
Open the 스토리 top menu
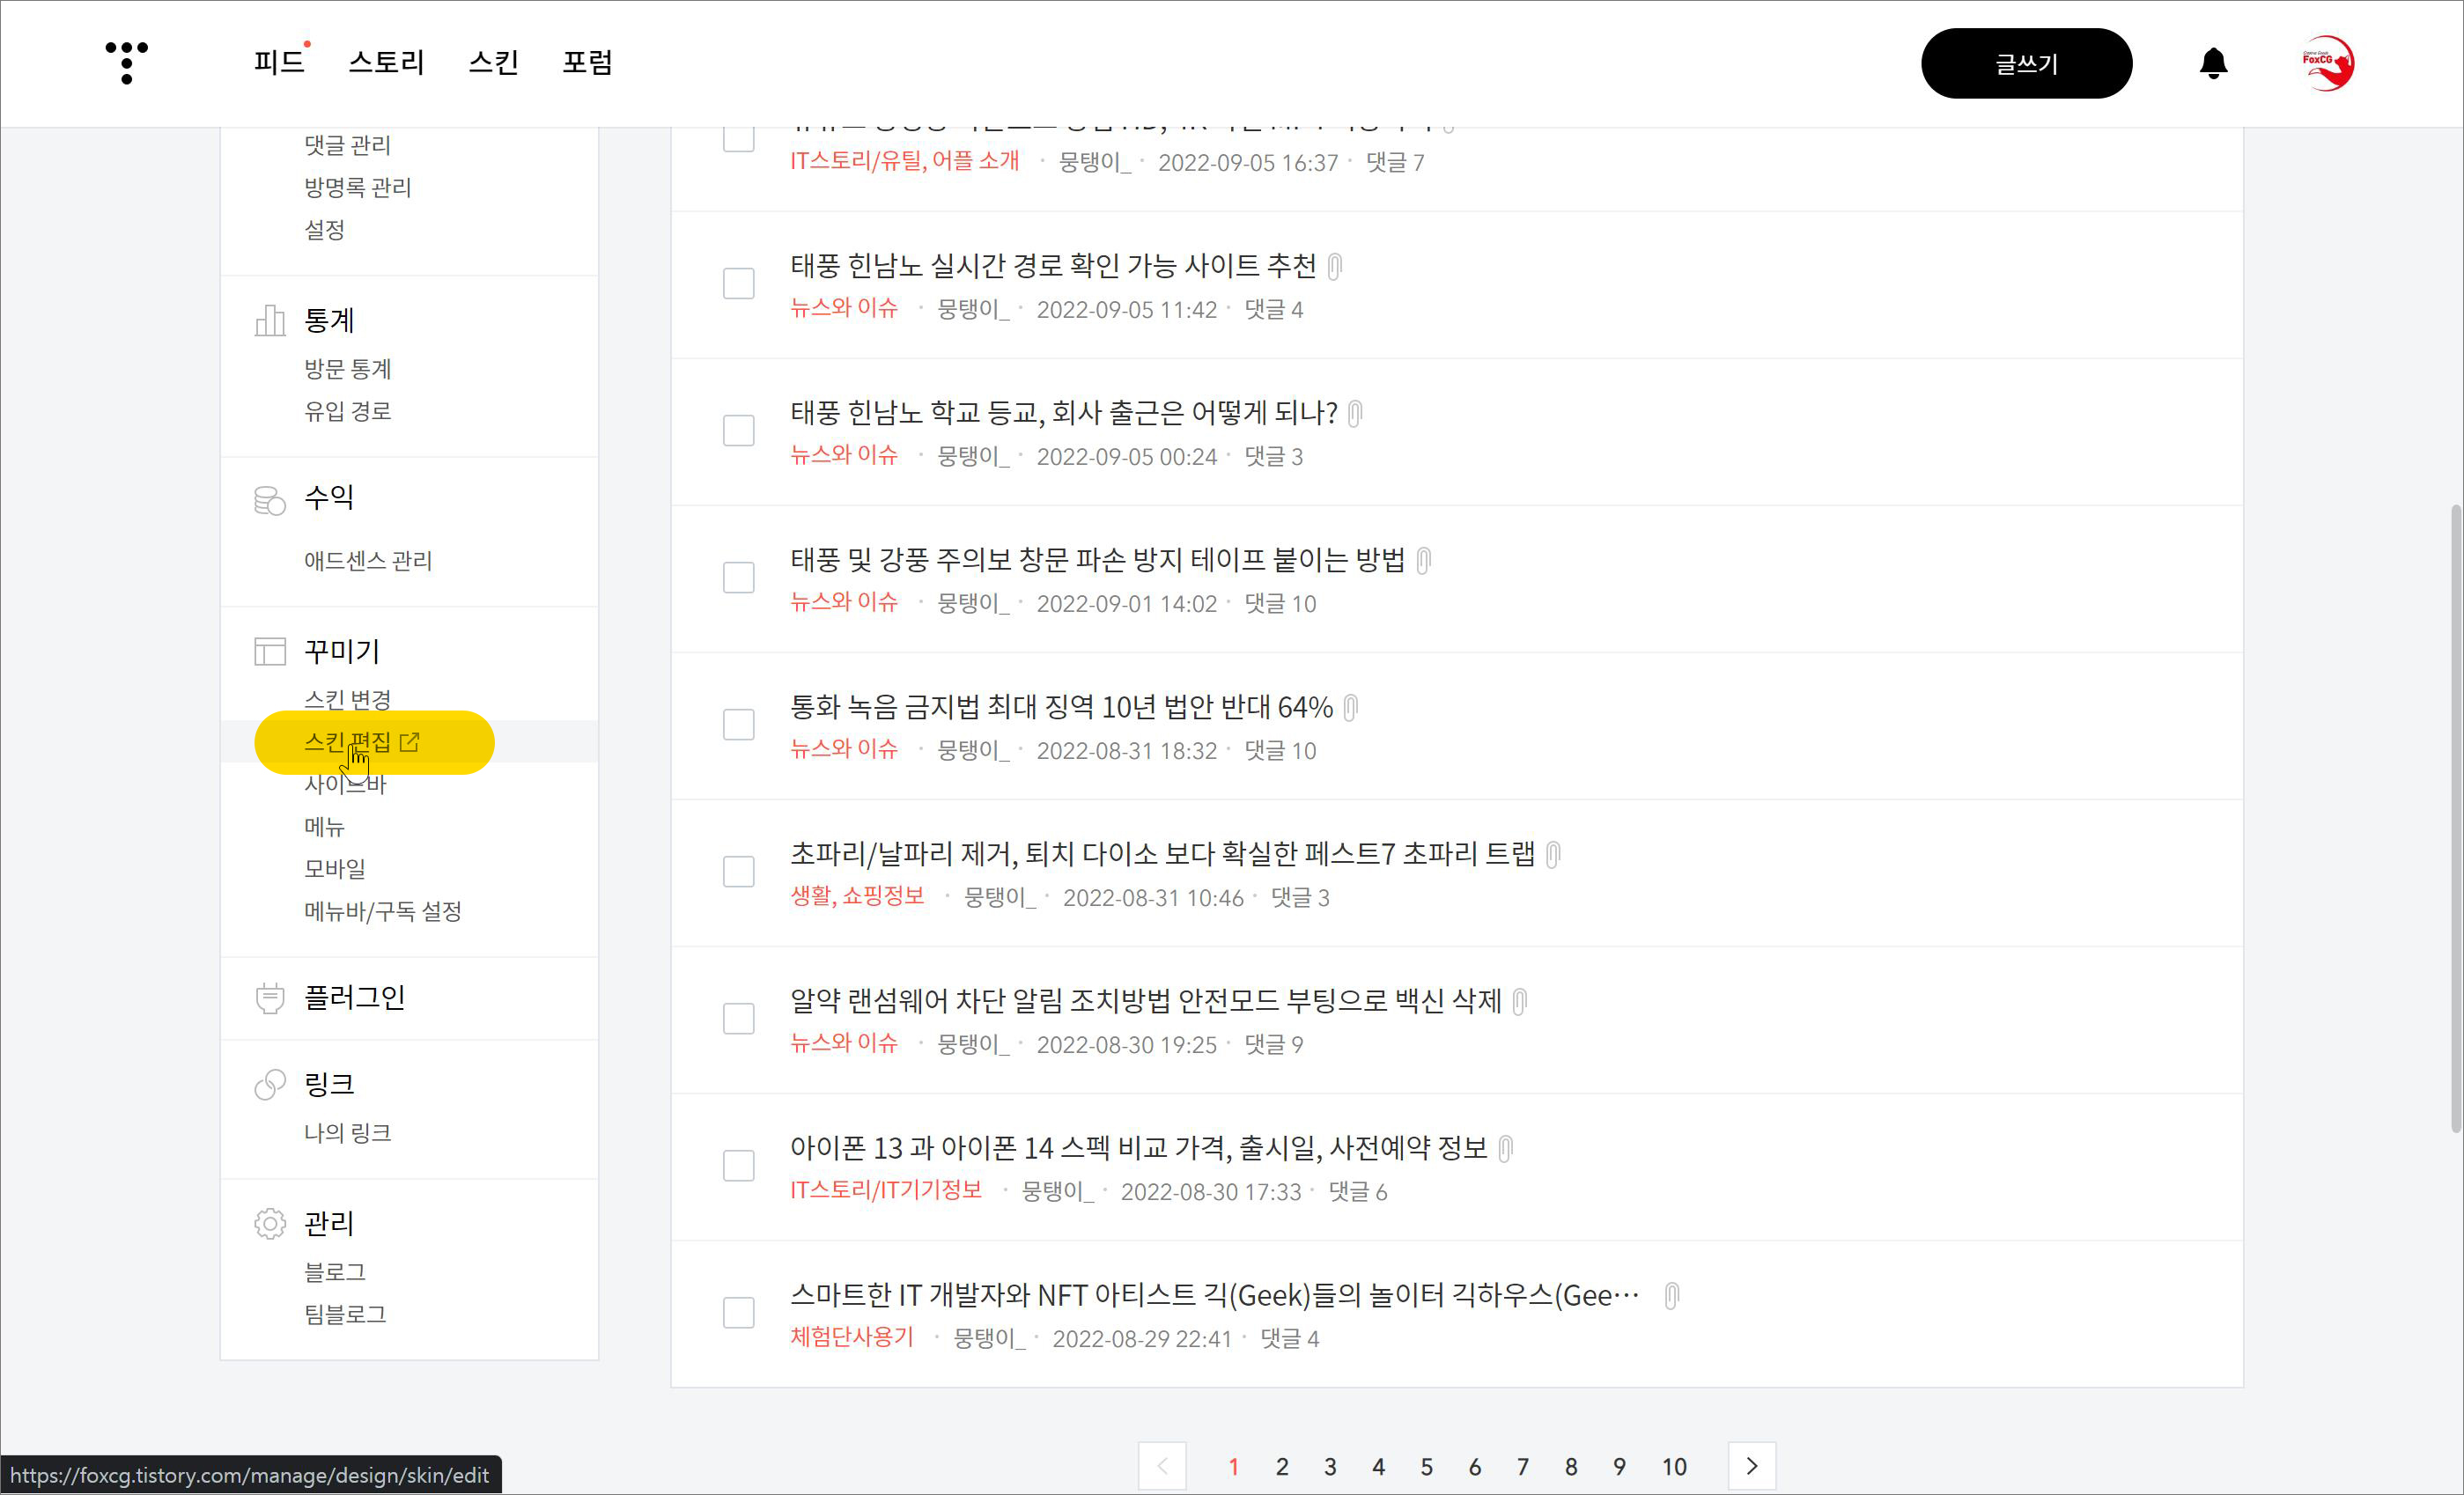click(x=386, y=62)
